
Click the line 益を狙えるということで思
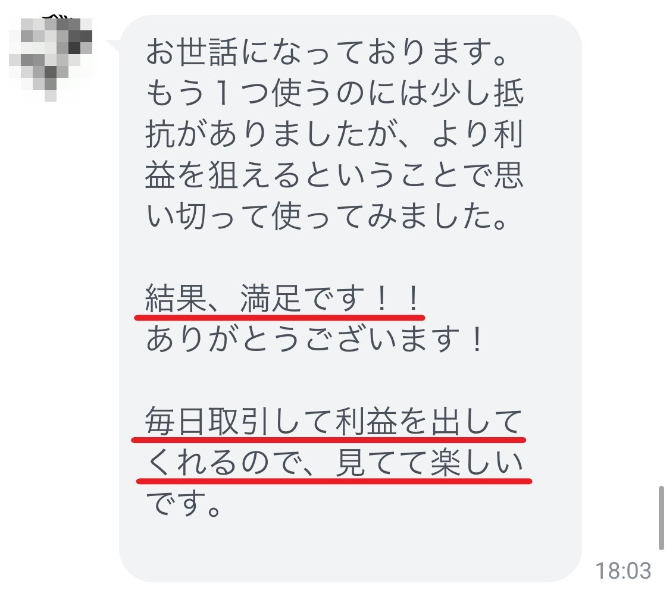pyautogui.click(x=335, y=176)
